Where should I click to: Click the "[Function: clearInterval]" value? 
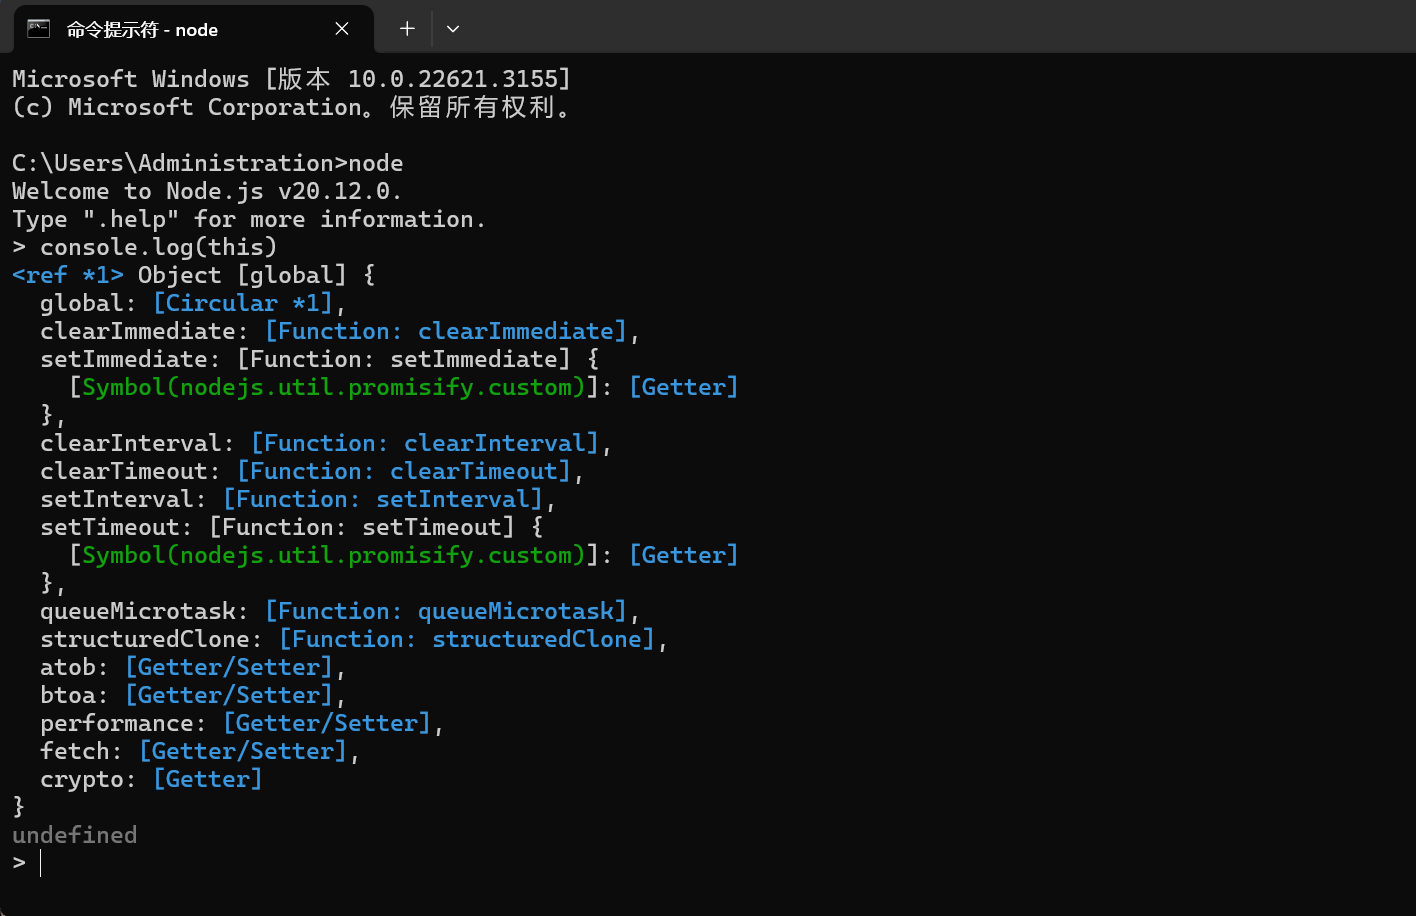[425, 443]
